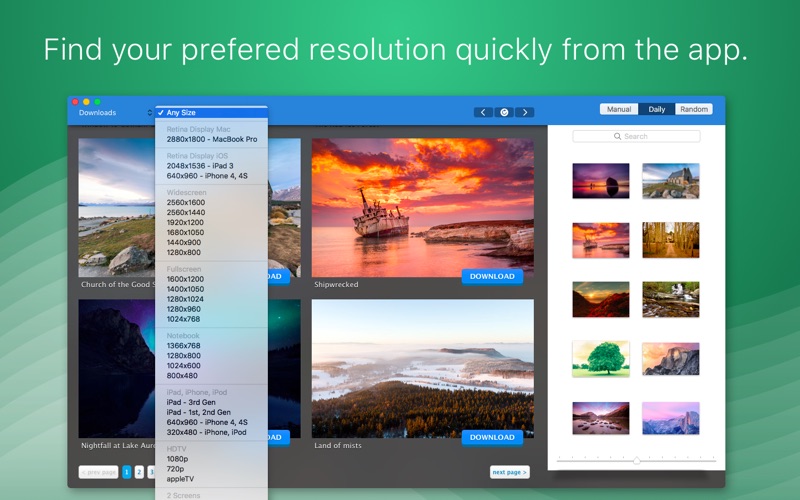Click the forward arrow navigation button
The width and height of the screenshot is (800, 500).
(525, 112)
